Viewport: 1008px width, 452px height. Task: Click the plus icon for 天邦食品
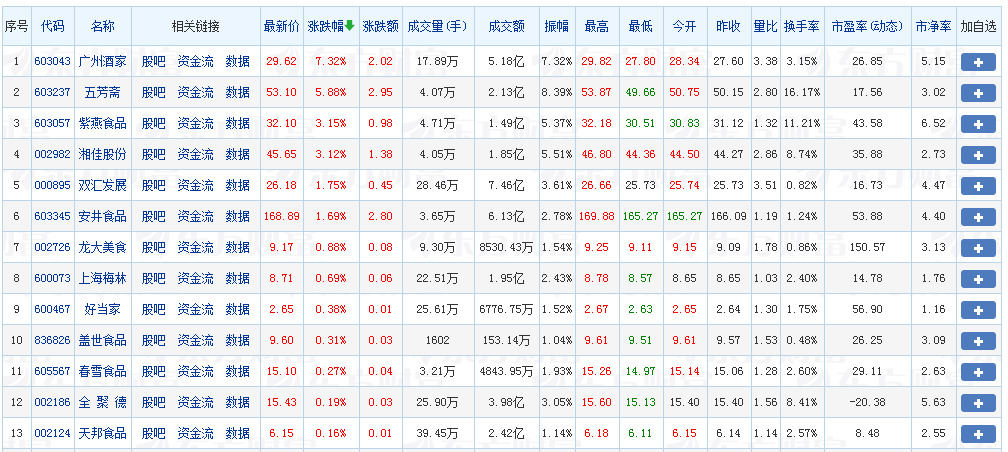(x=977, y=433)
